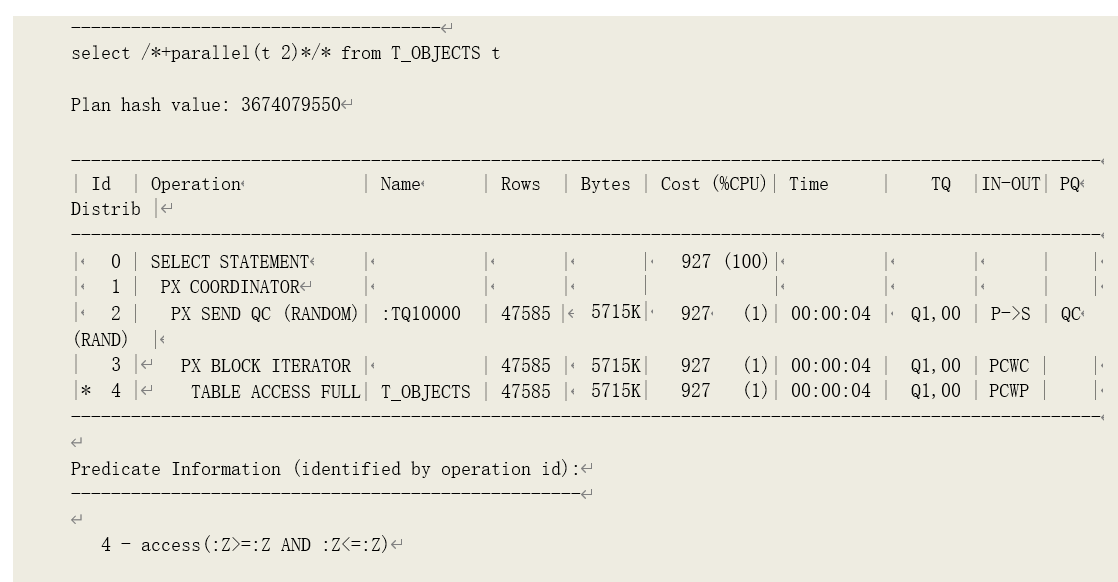Click the Rows column header
1118x582 pixels.
(520, 185)
